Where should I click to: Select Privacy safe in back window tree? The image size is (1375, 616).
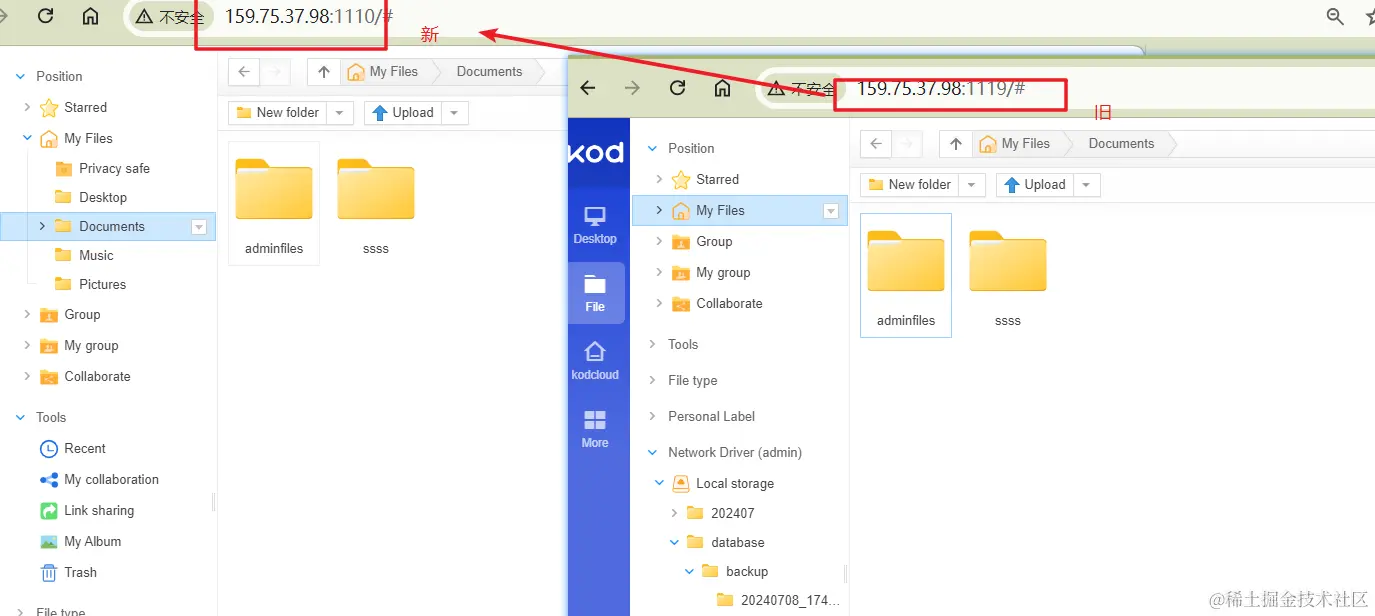click(114, 168)
